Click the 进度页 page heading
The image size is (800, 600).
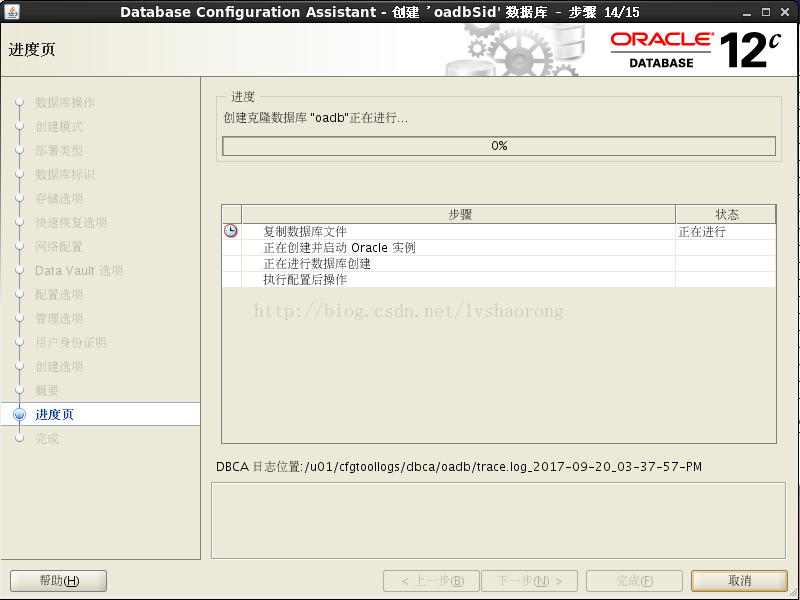pos(32,49)
